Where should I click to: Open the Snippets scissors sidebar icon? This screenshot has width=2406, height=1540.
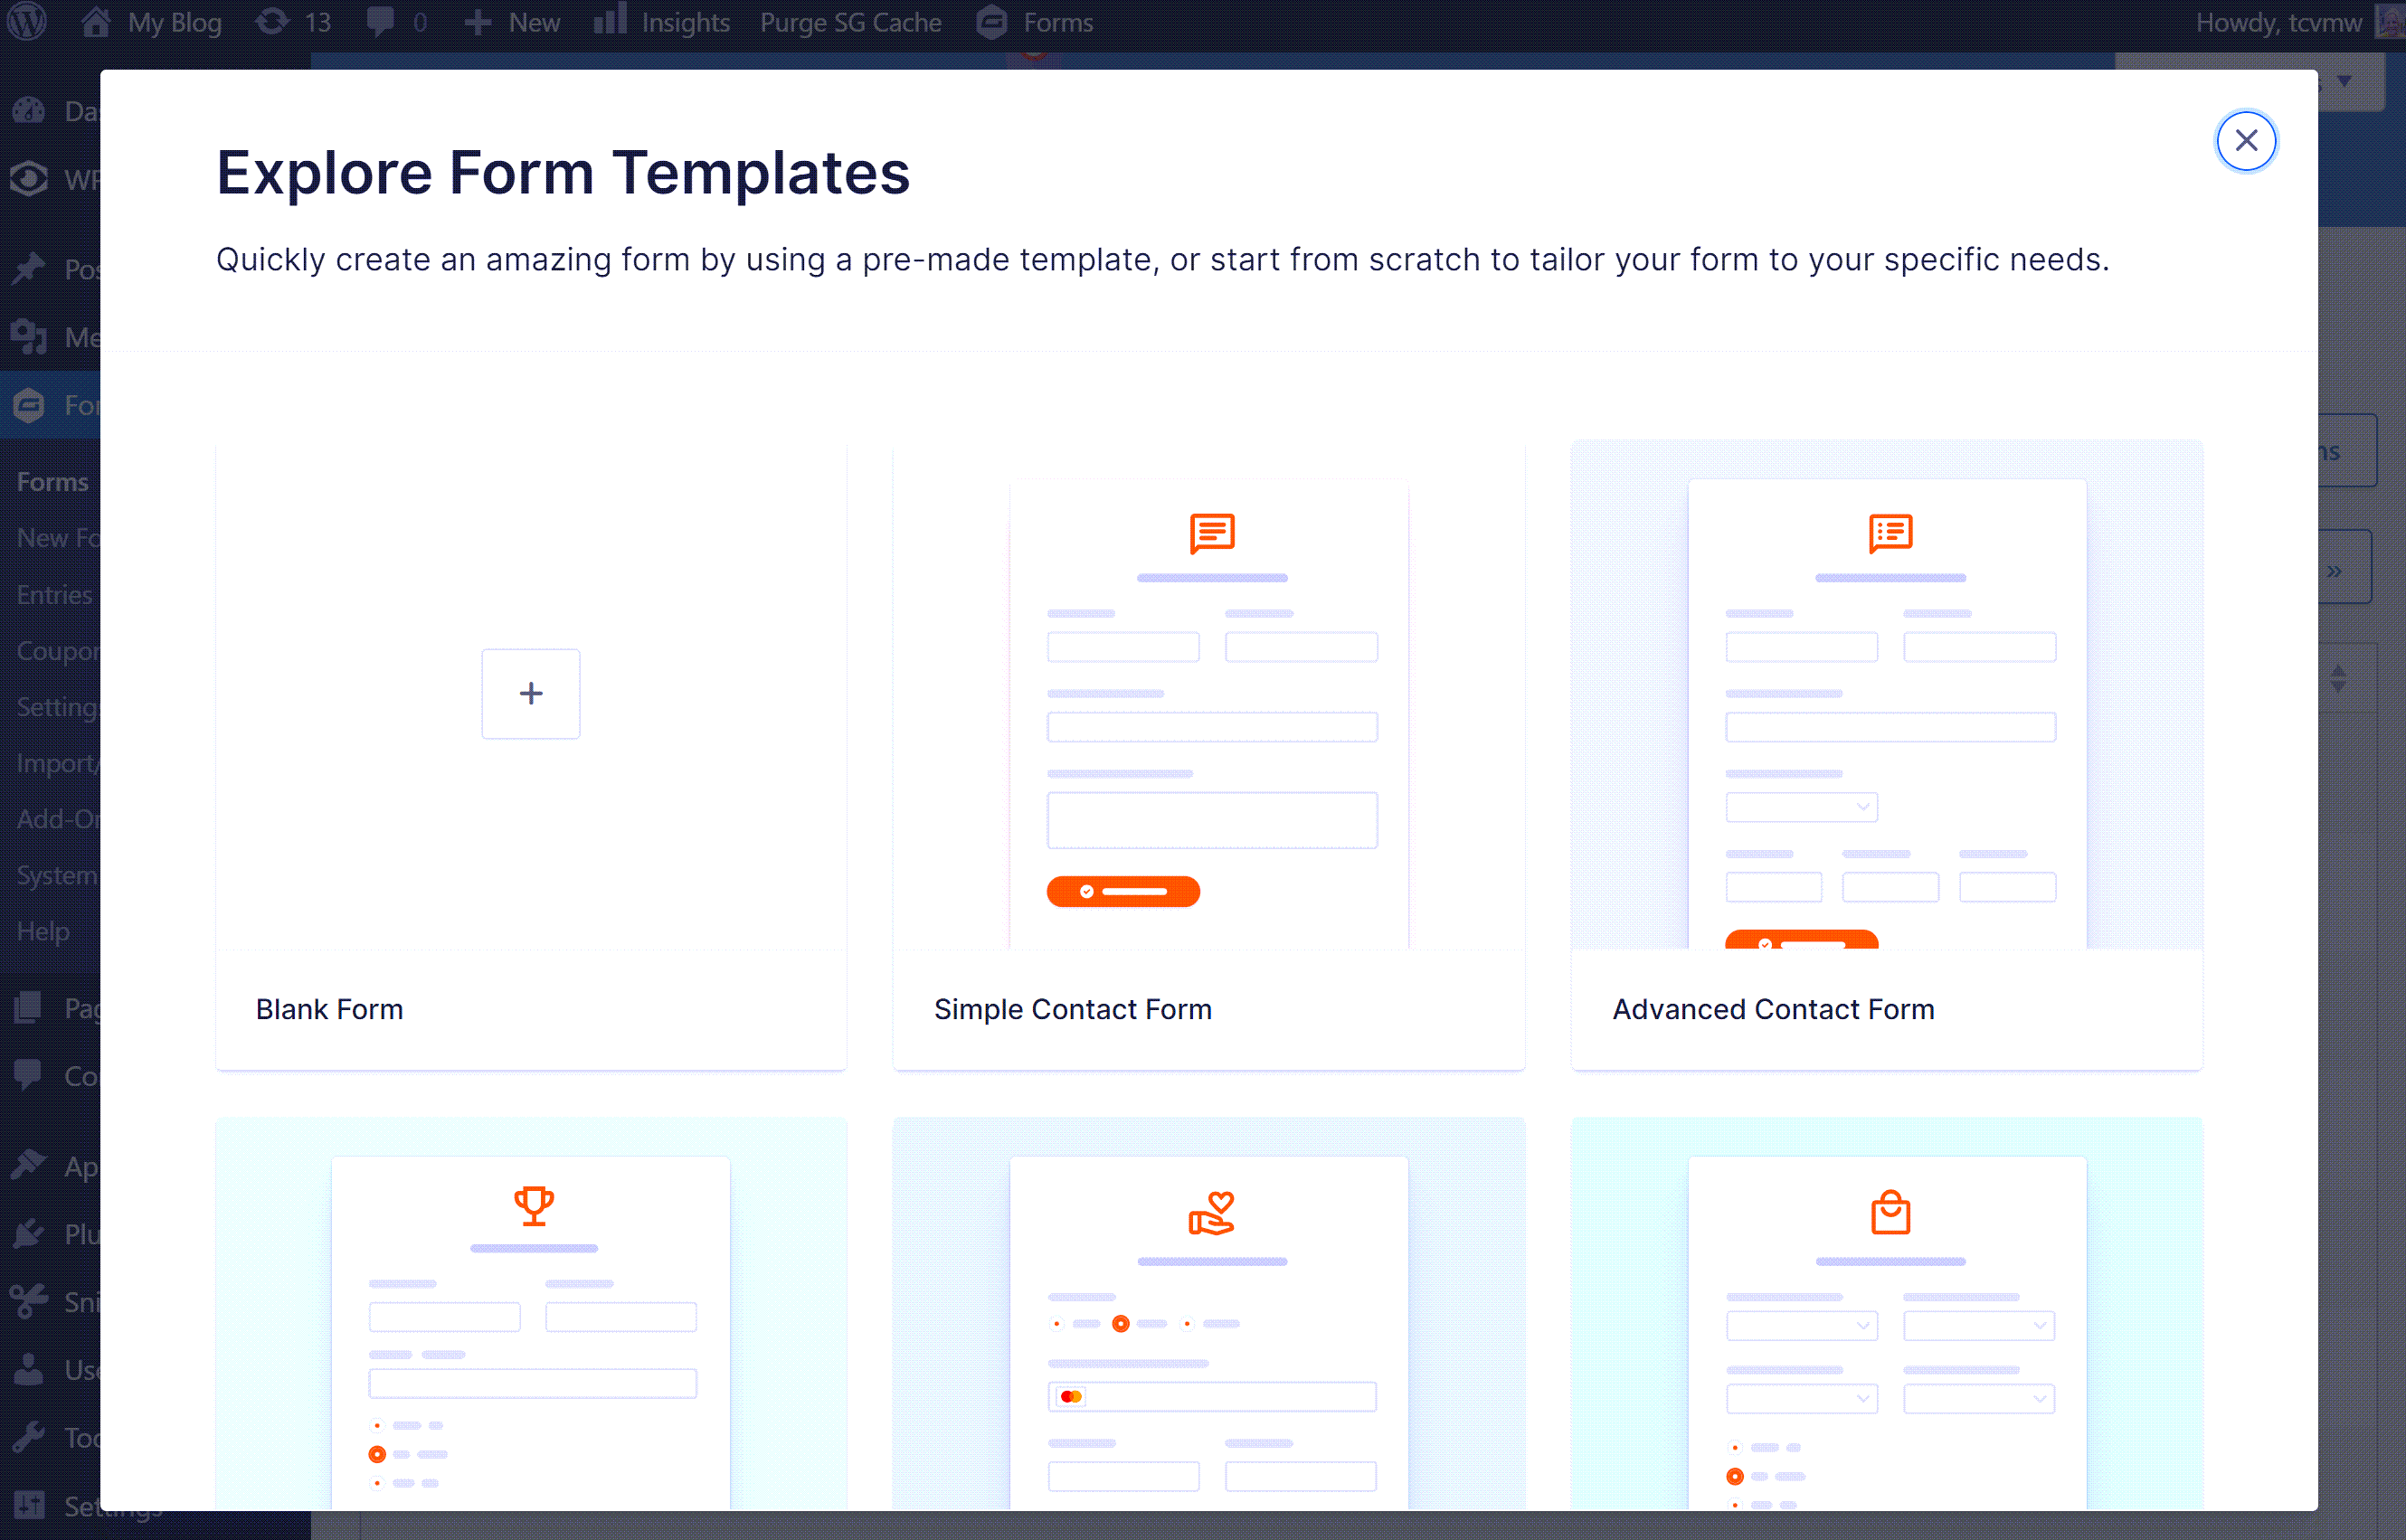(x=29, y=1301)
